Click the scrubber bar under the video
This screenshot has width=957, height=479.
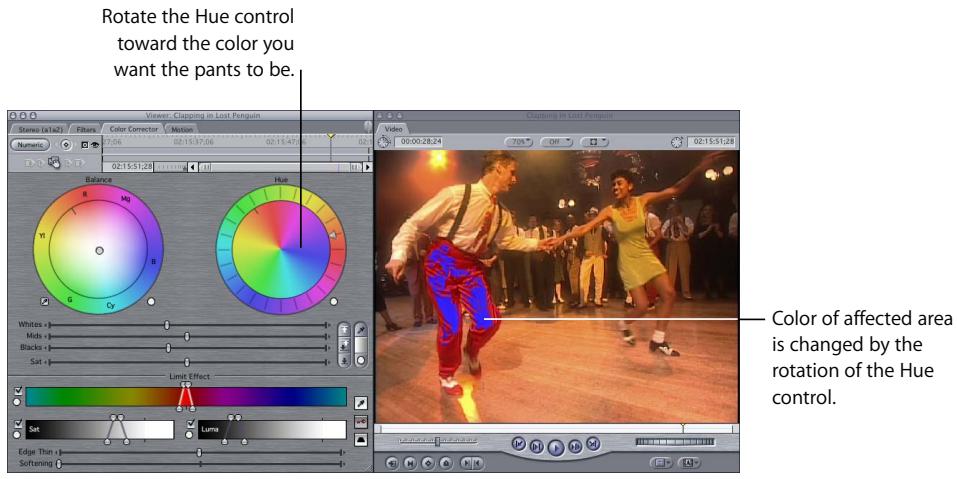(x=556, y=429)
